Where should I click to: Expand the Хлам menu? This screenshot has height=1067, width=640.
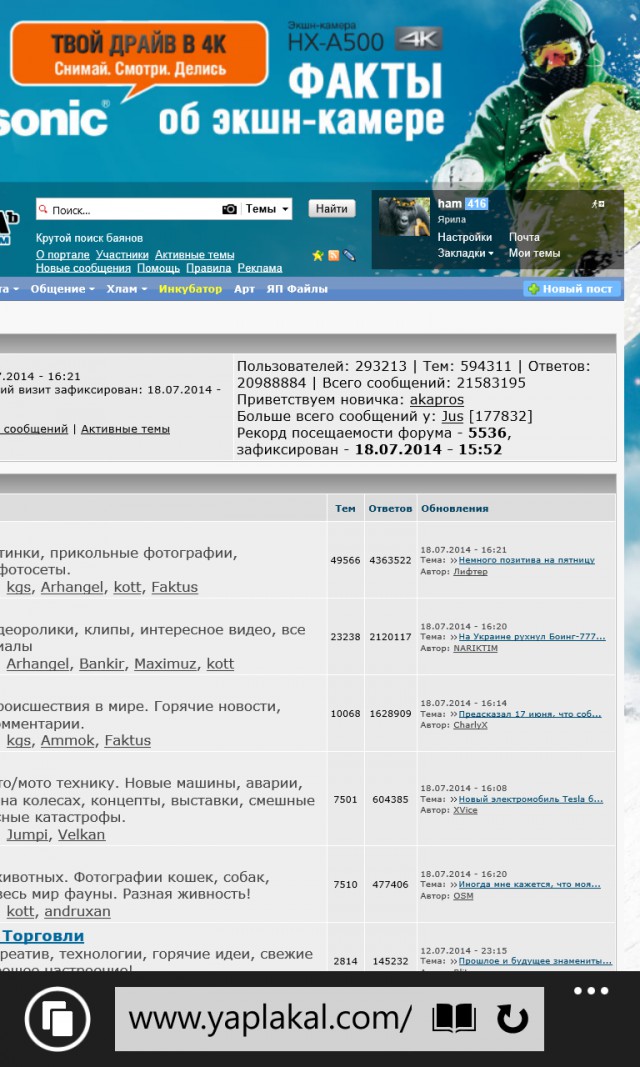[x=127, y=289]
